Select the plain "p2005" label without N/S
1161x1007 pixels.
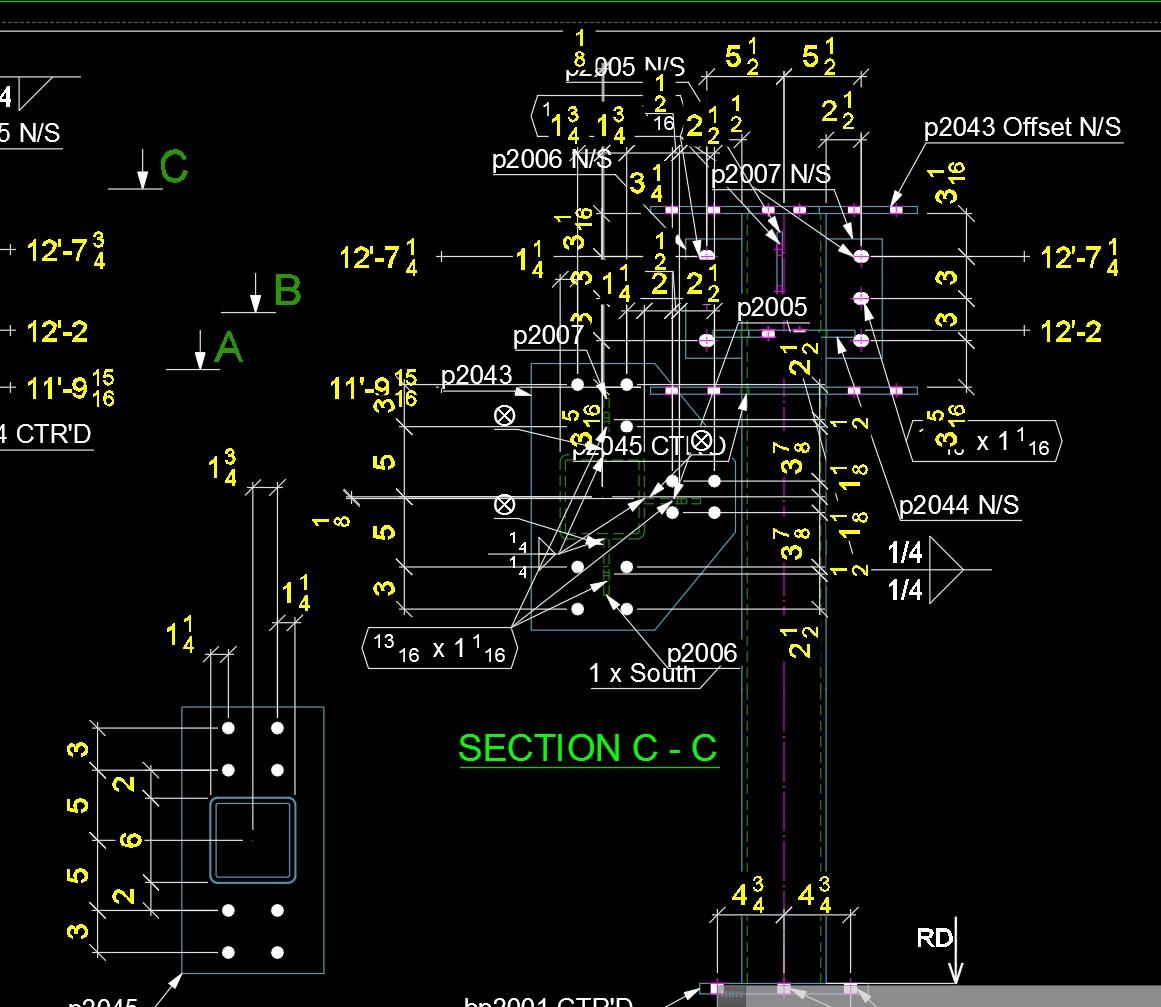(772, 307)
